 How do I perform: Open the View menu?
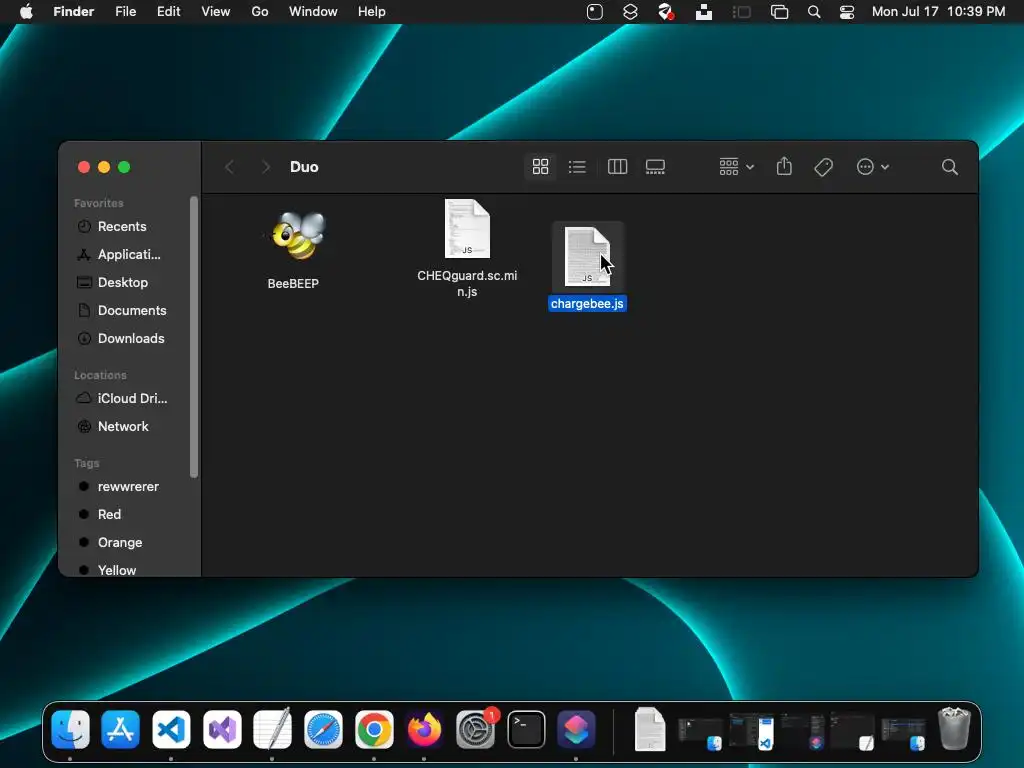pyautogui.click(x=216, y=12)
